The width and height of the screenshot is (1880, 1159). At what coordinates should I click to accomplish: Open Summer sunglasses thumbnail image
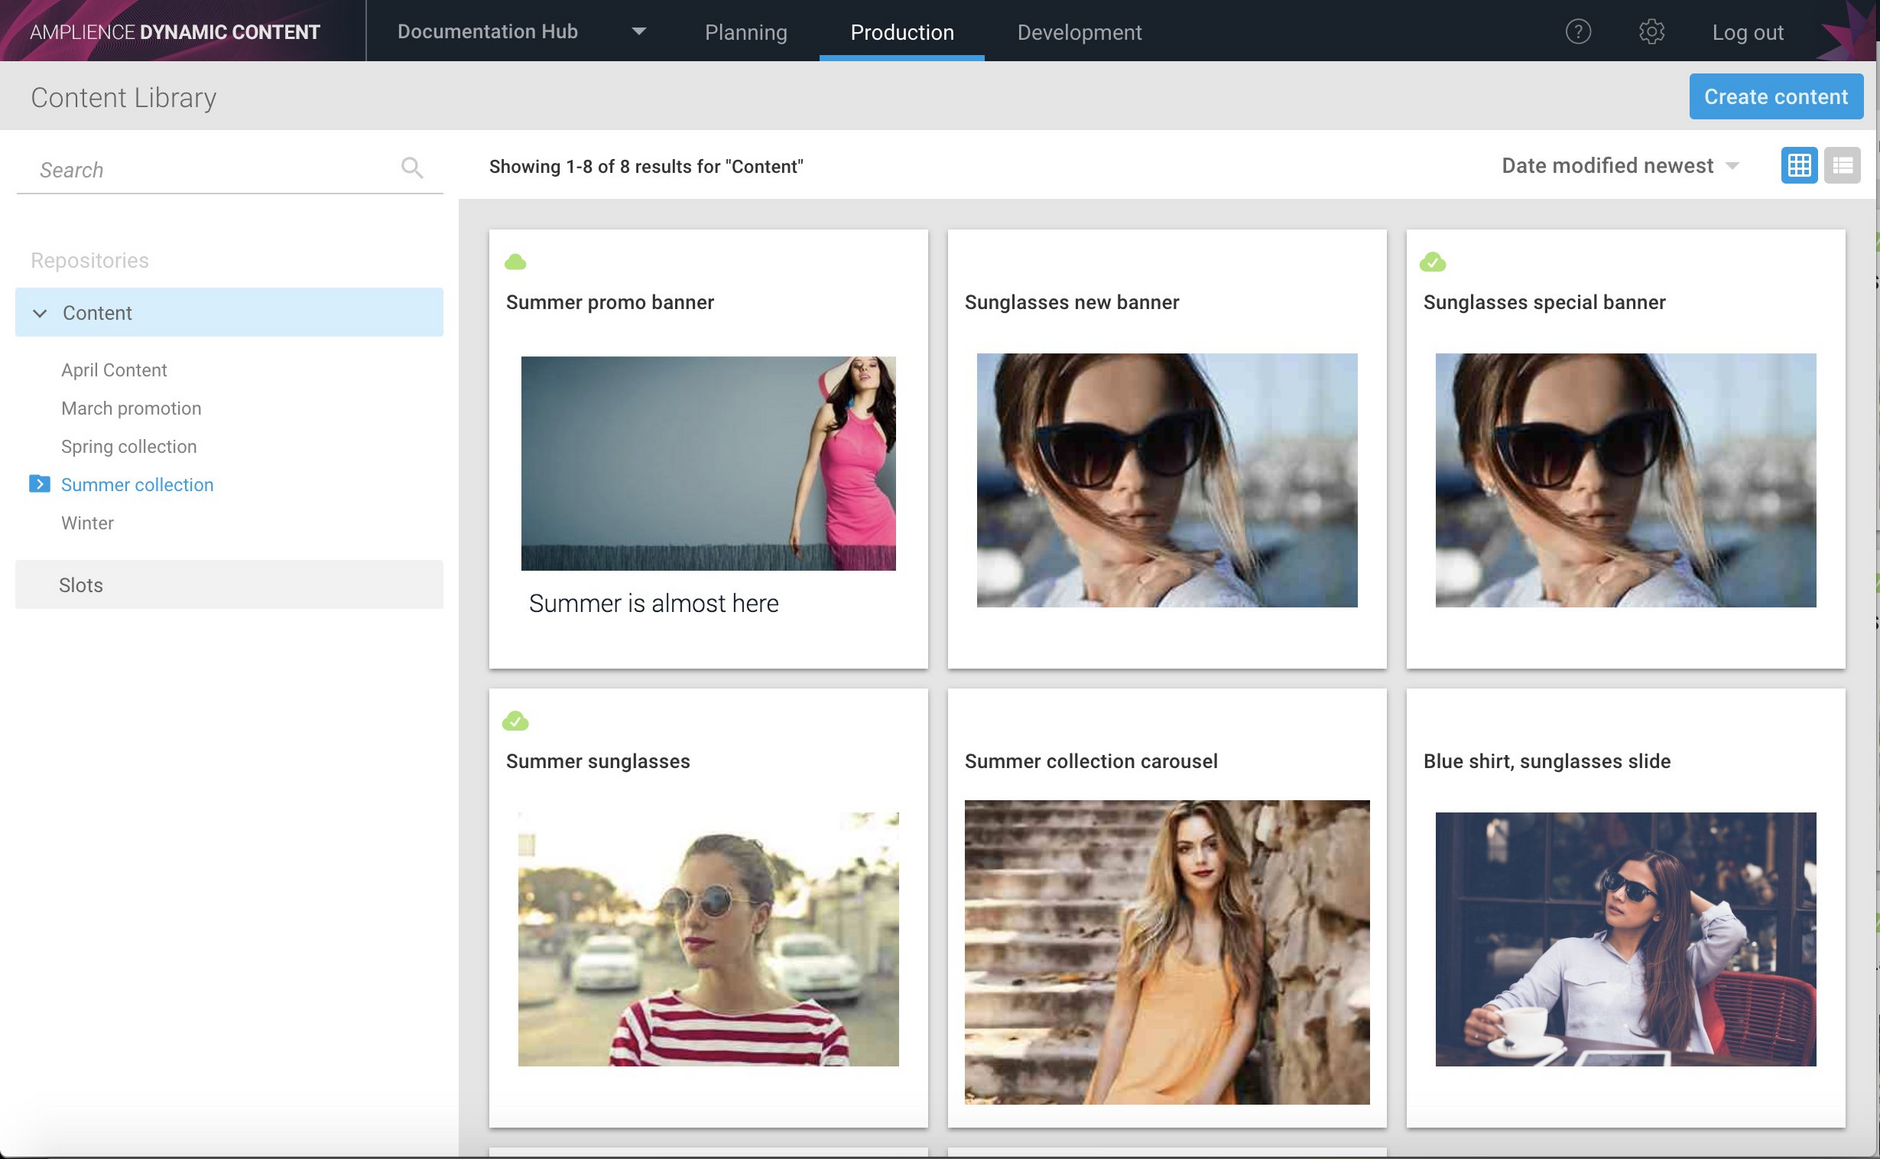point(708,939)
